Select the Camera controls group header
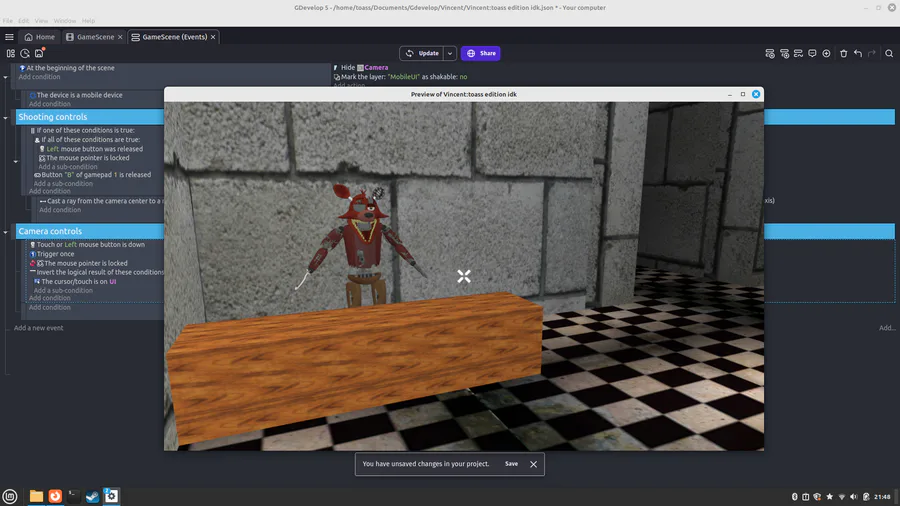 click(90, 231)
